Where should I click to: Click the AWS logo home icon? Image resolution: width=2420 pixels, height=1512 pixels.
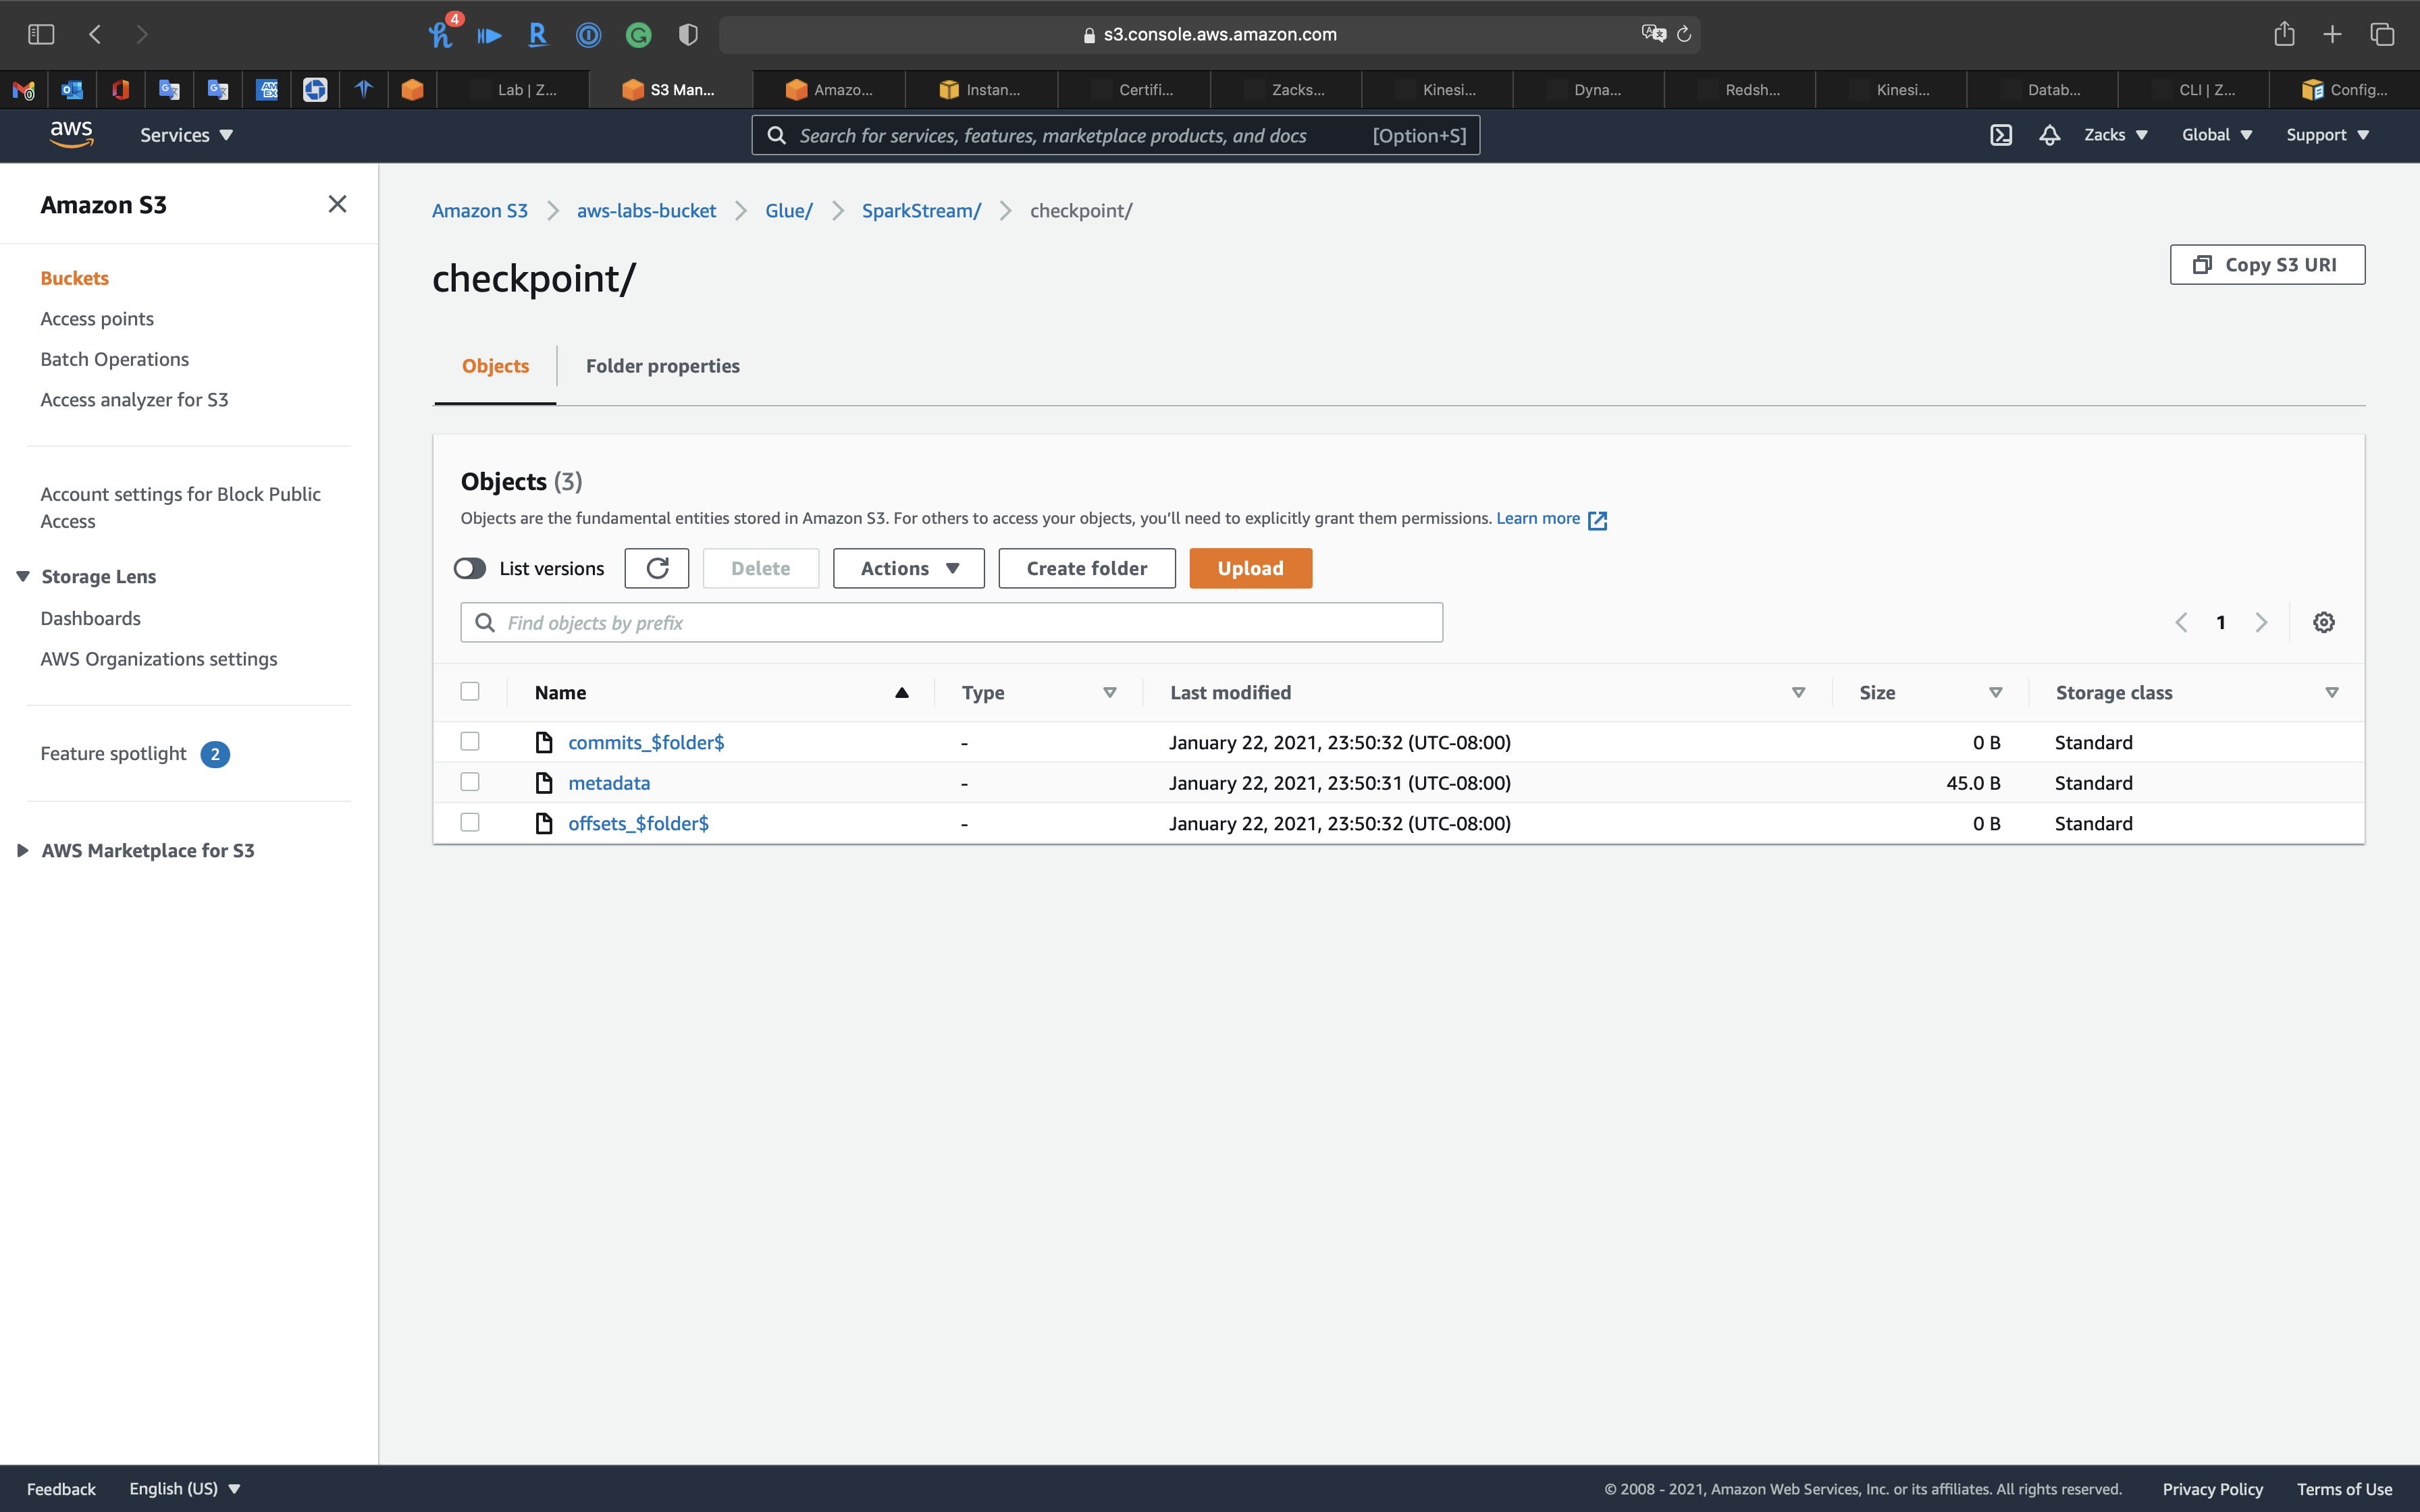click(x=71, y=134)
